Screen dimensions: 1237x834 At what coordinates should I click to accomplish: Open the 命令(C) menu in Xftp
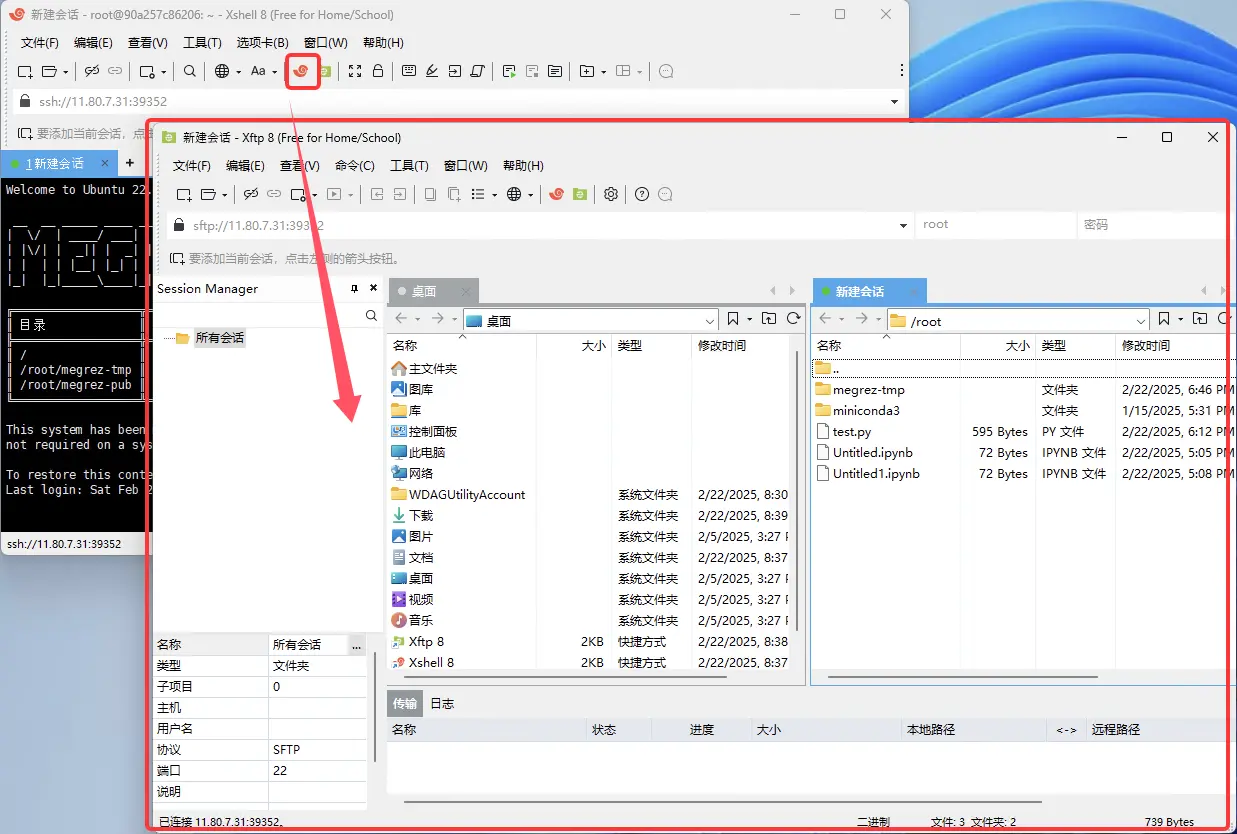tap(355, 165)
